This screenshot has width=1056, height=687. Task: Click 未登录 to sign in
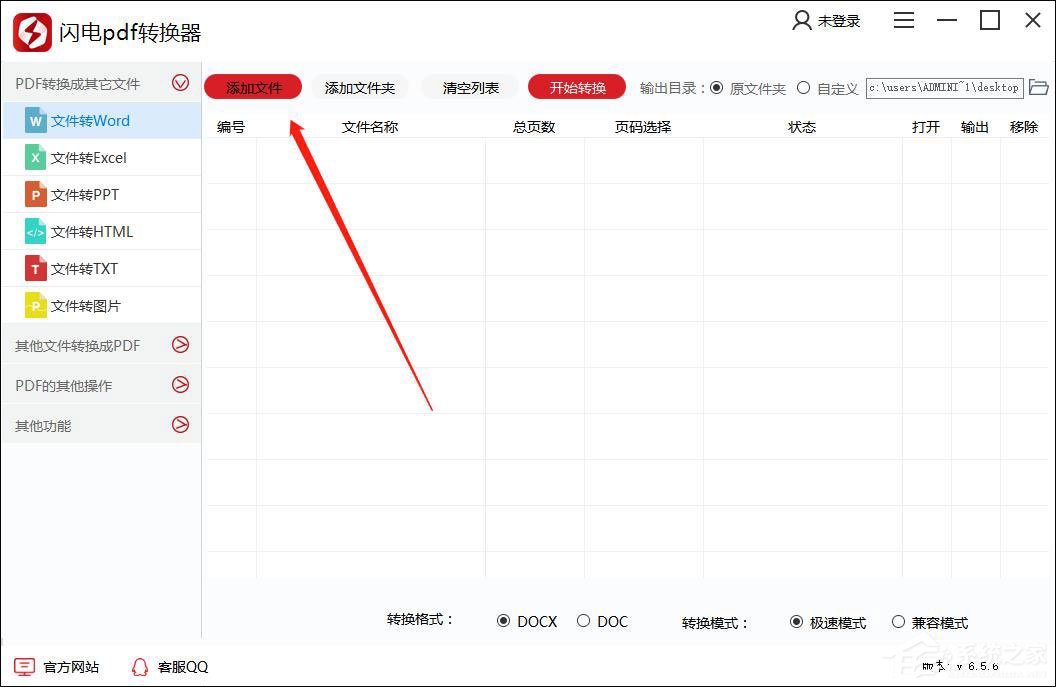tap(828, 20)
